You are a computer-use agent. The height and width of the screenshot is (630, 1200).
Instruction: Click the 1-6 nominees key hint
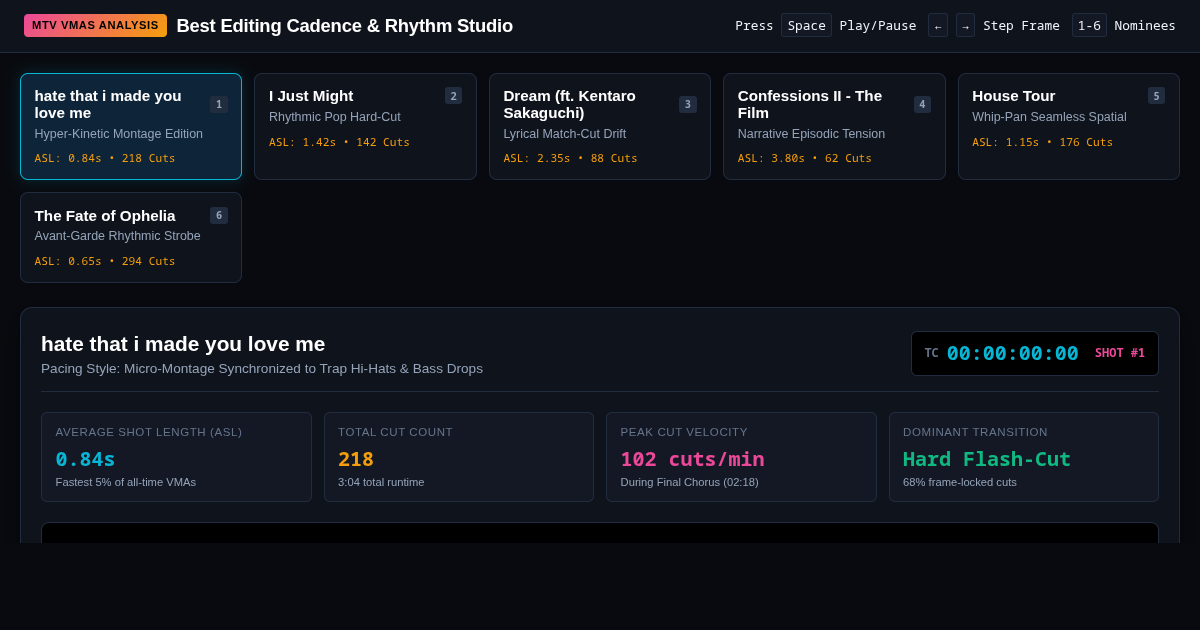coord(1089,25)
